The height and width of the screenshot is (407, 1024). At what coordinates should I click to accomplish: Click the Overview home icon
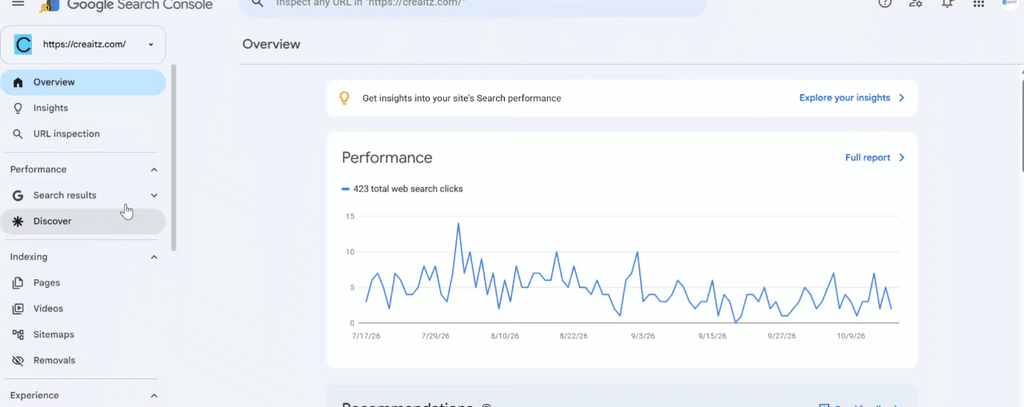[x=18, y=82]
